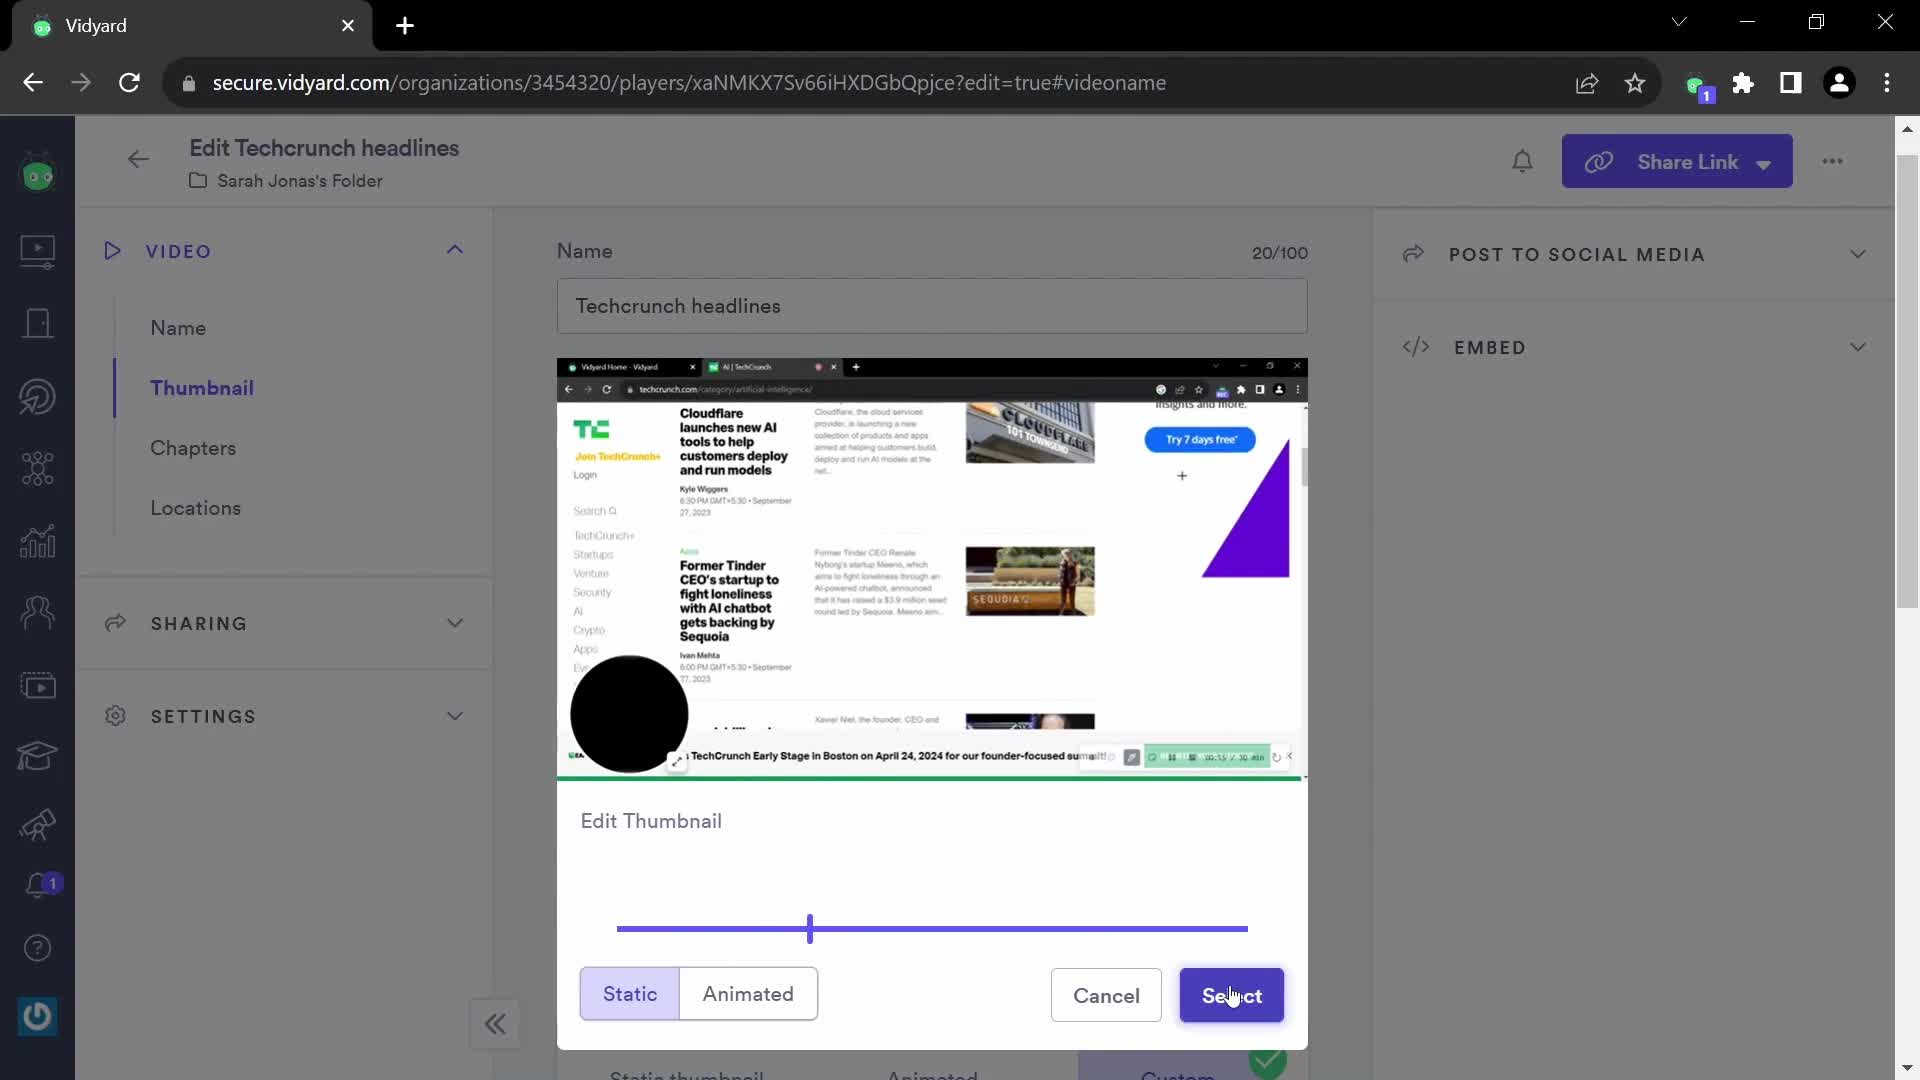
Task: Click the chat bubble sidebar icon
Action: (x=38, y=396)
